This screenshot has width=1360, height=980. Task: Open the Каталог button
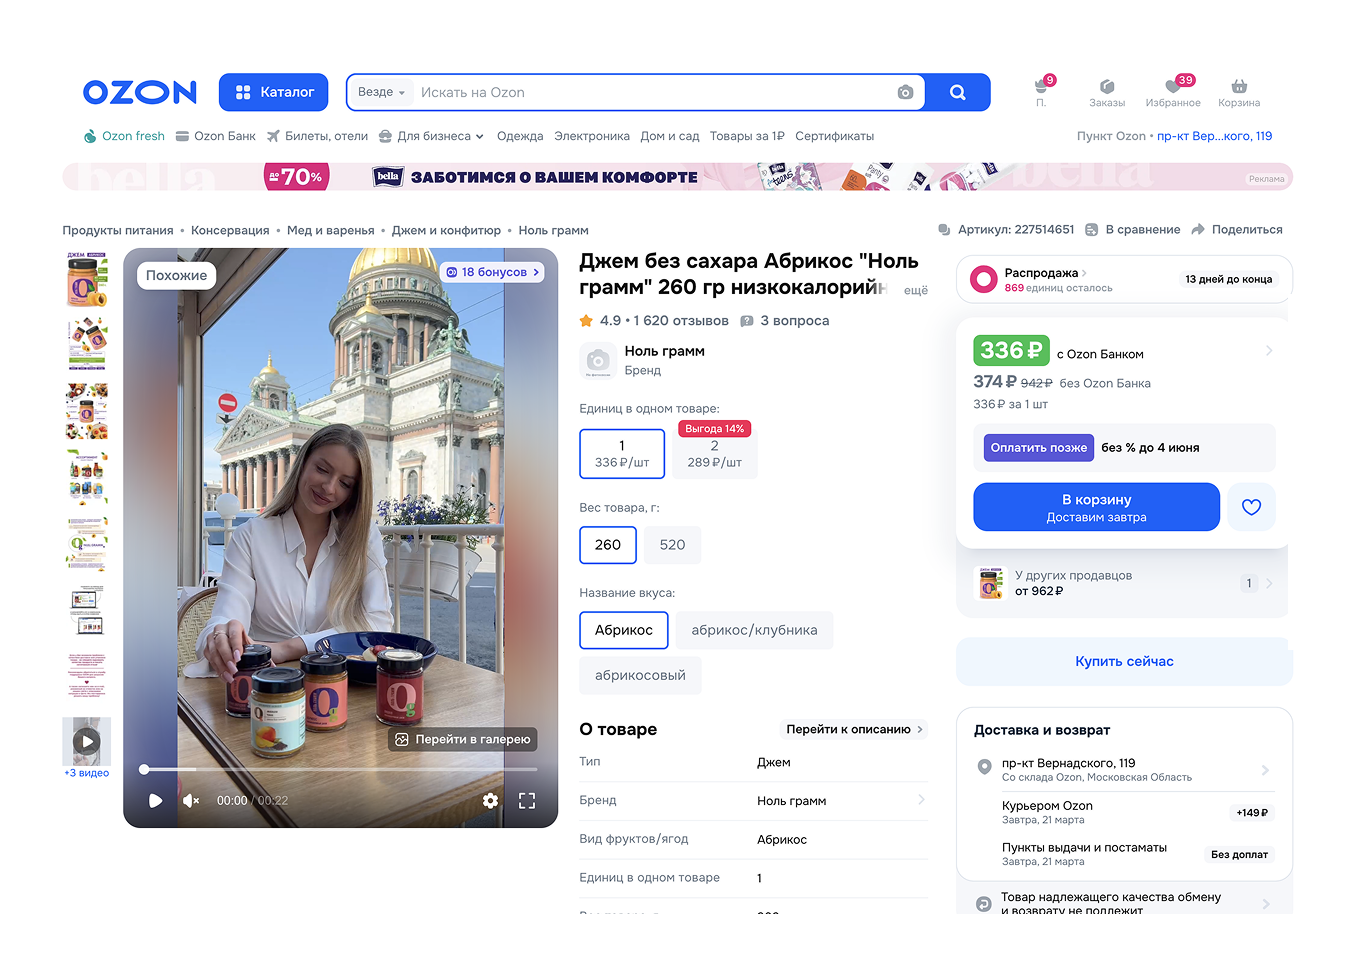coord(273,92)
